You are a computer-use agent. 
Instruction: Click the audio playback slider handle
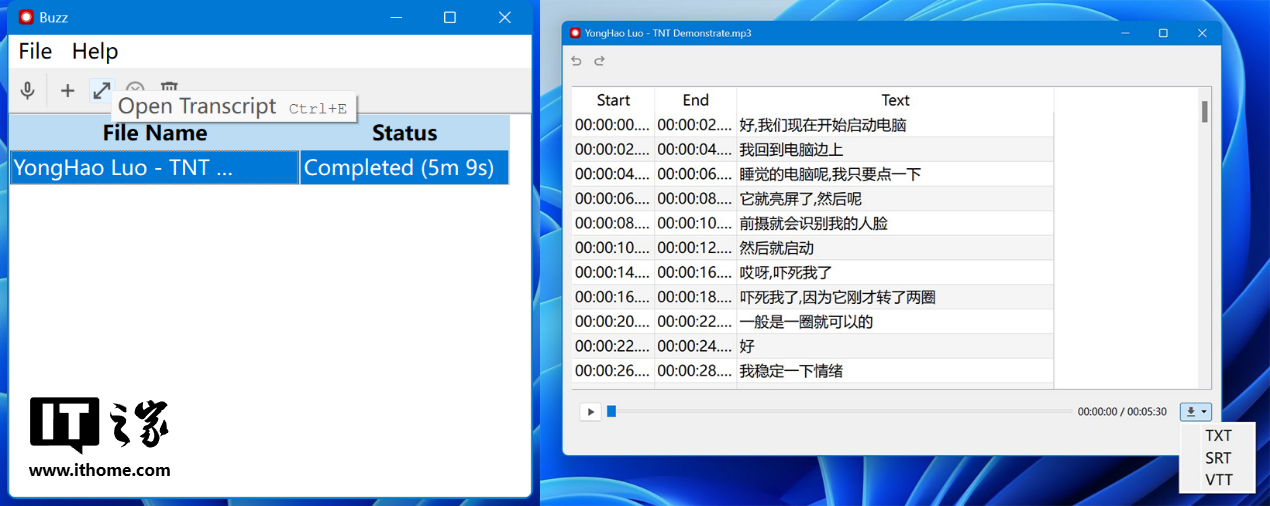[612, 411]
